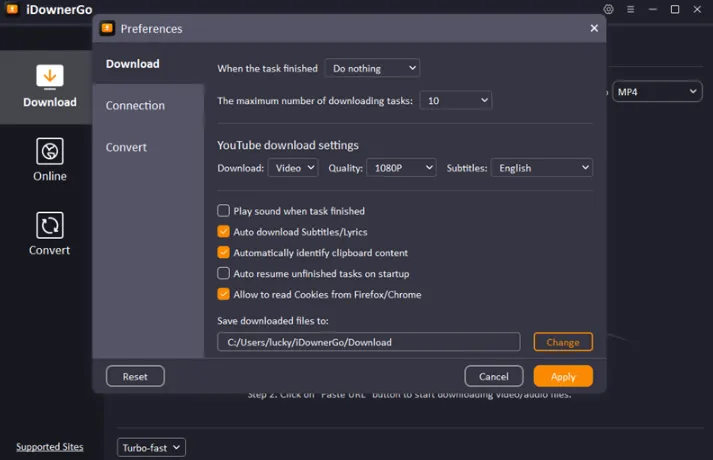This screenshot has width=713, height=460.
Task: Click the Change folder button
Action: 563,342
